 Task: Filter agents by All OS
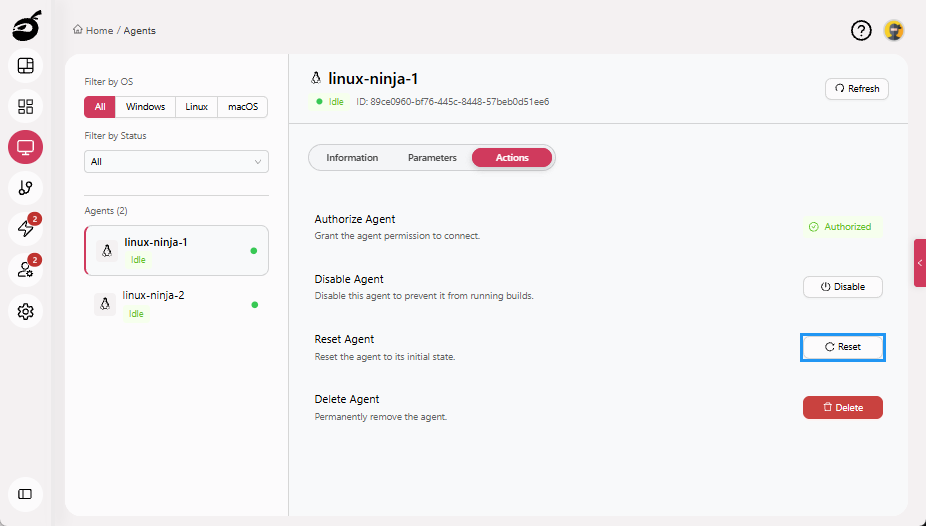[100, 107]
